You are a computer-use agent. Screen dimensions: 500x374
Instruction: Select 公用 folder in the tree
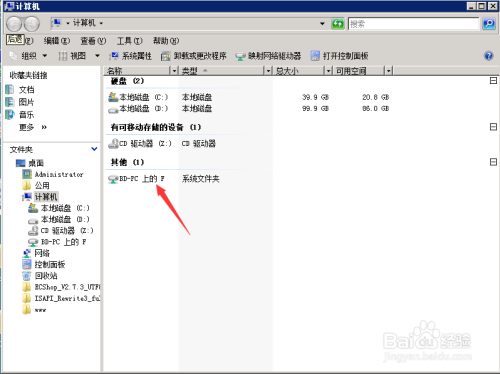(36, 185)
